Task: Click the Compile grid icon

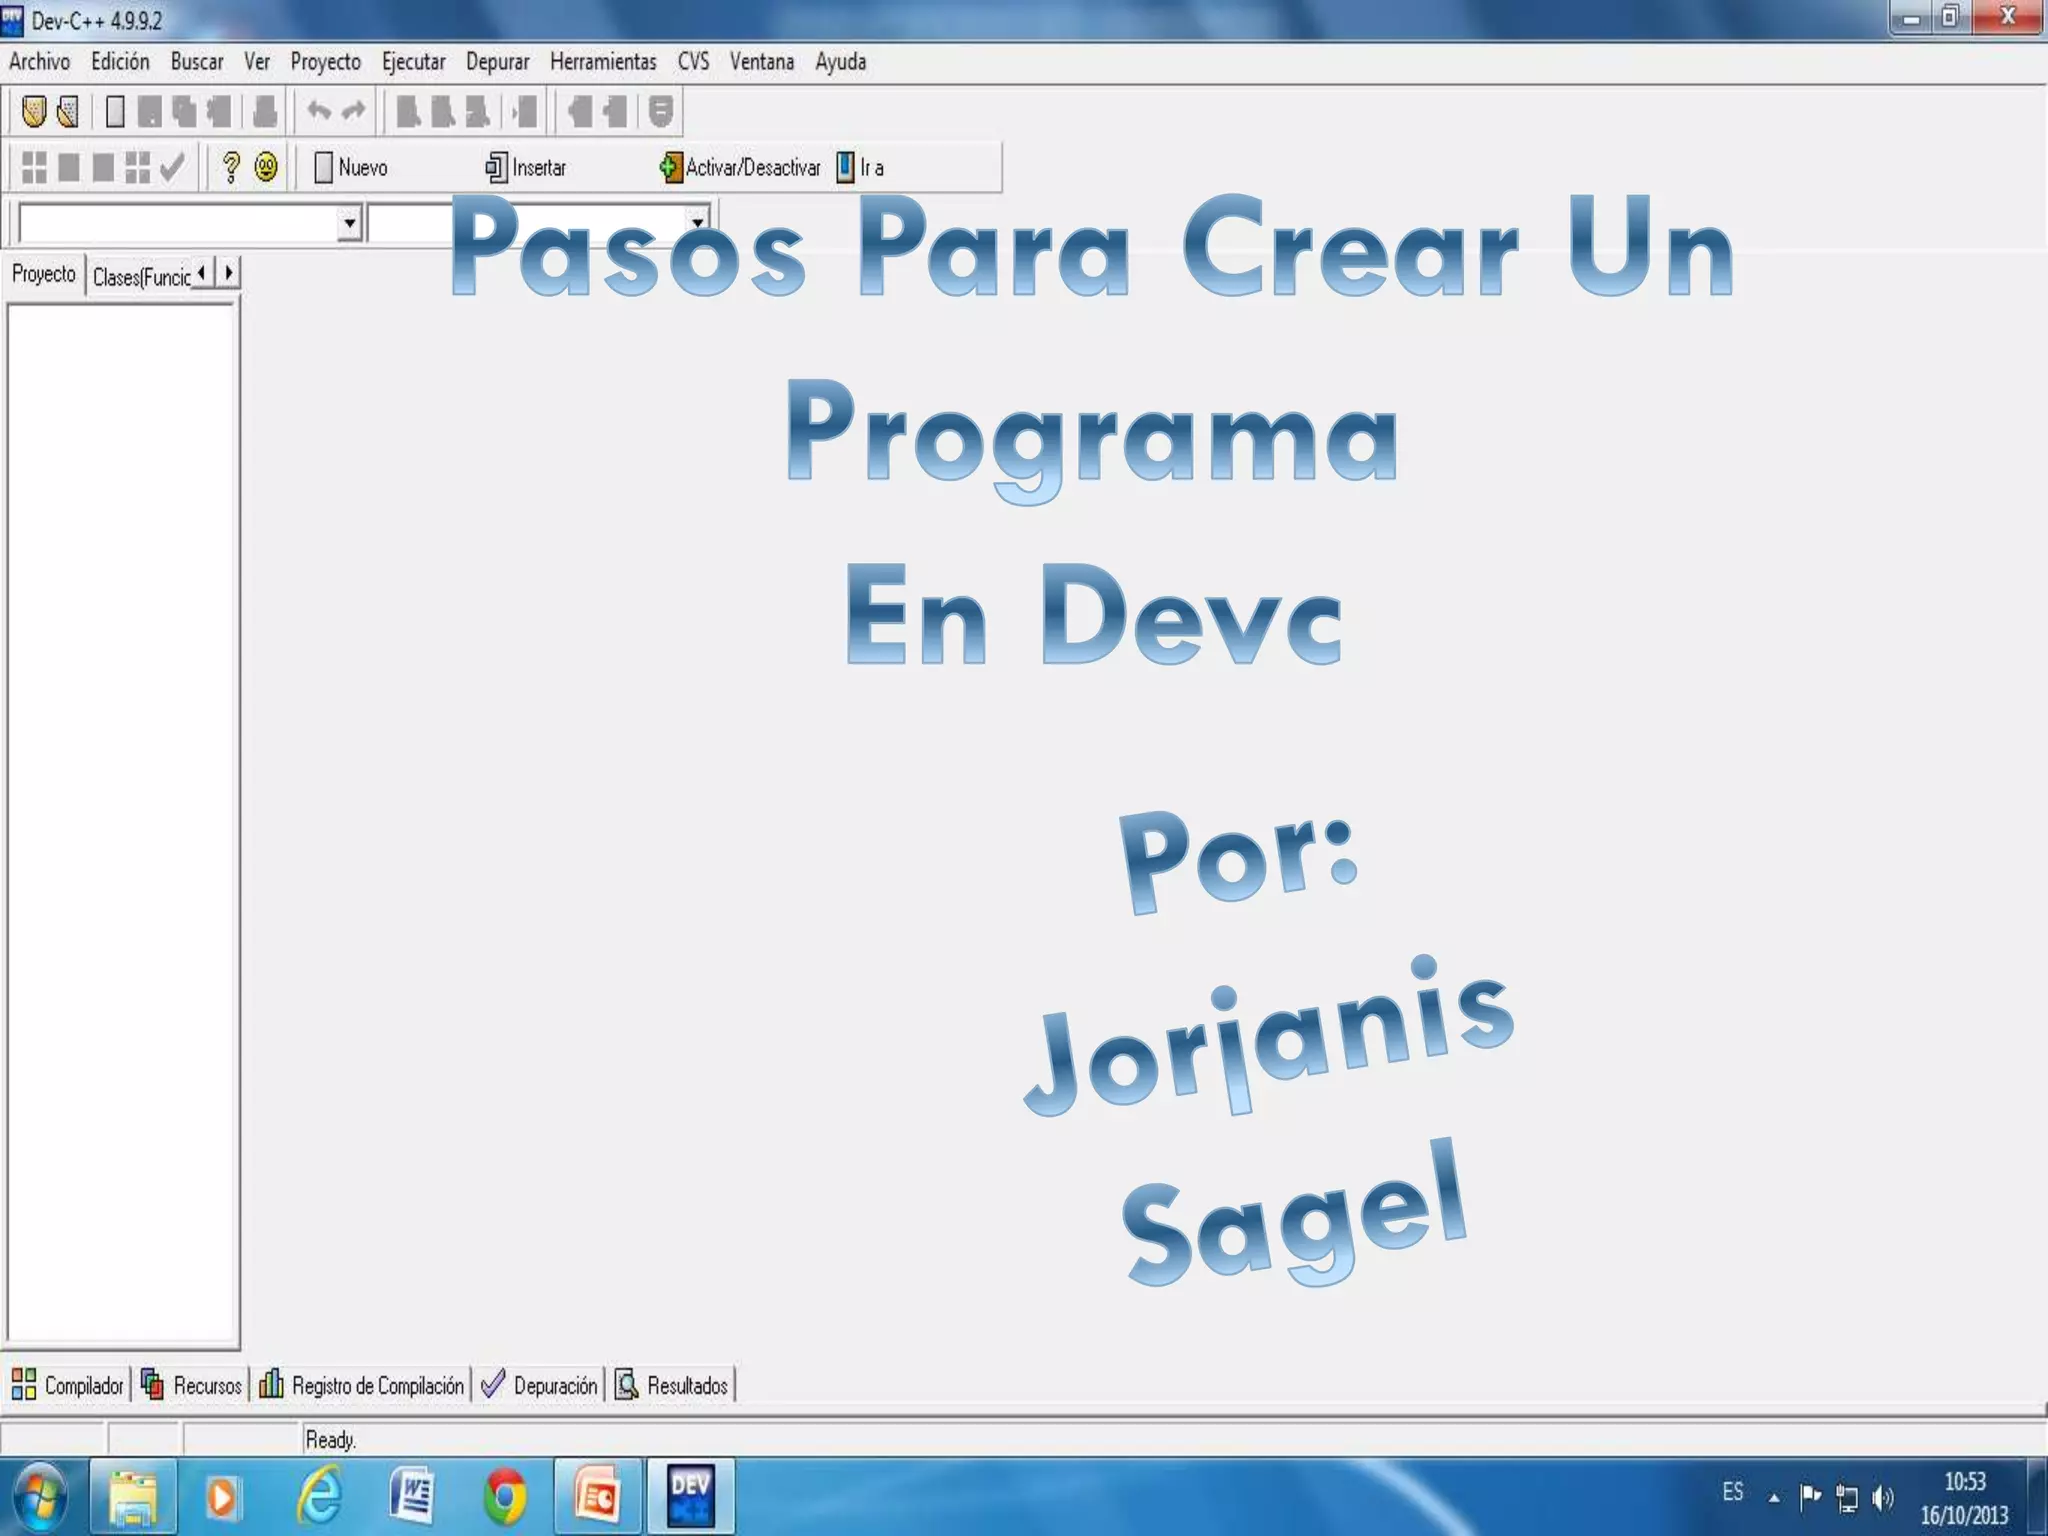Action: tap(34, 167)
